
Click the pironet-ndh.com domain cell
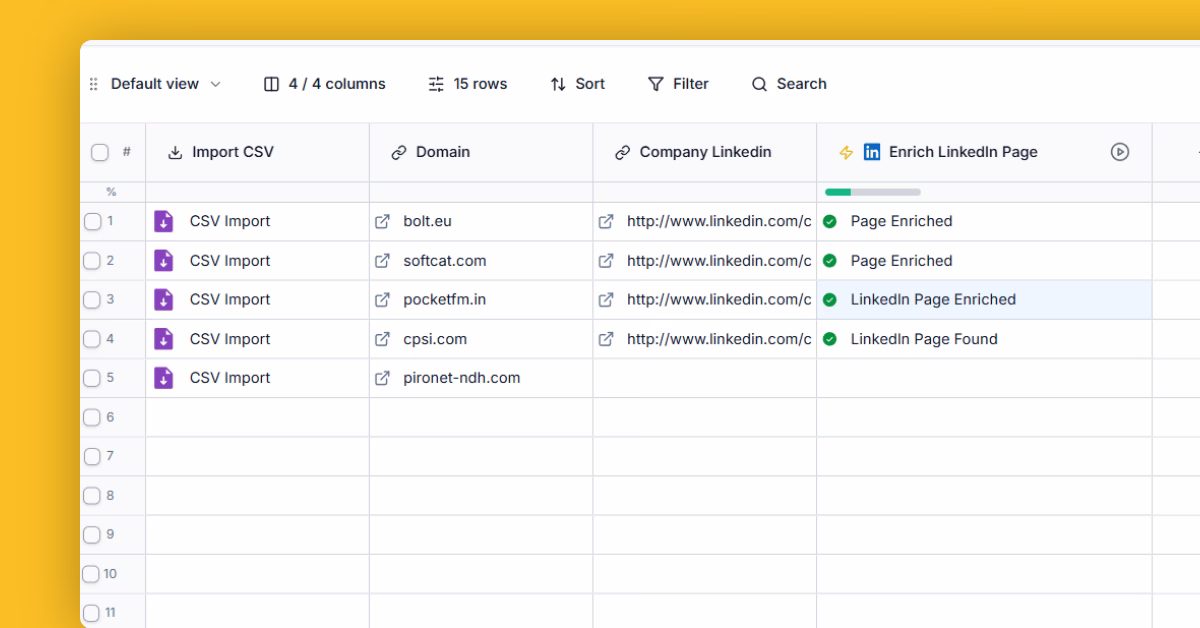(x=481, y=378)
